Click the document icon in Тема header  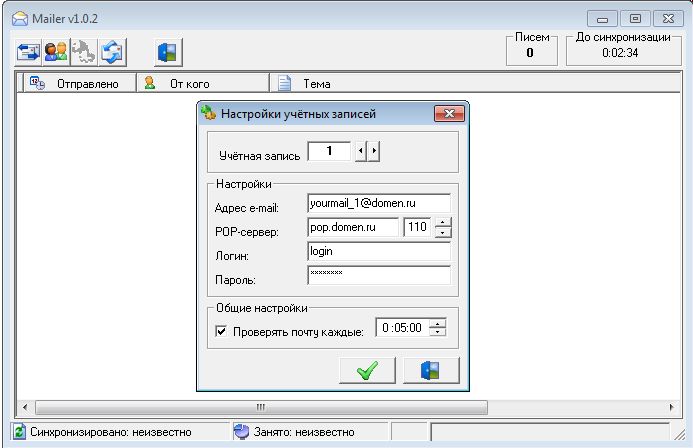284,83
